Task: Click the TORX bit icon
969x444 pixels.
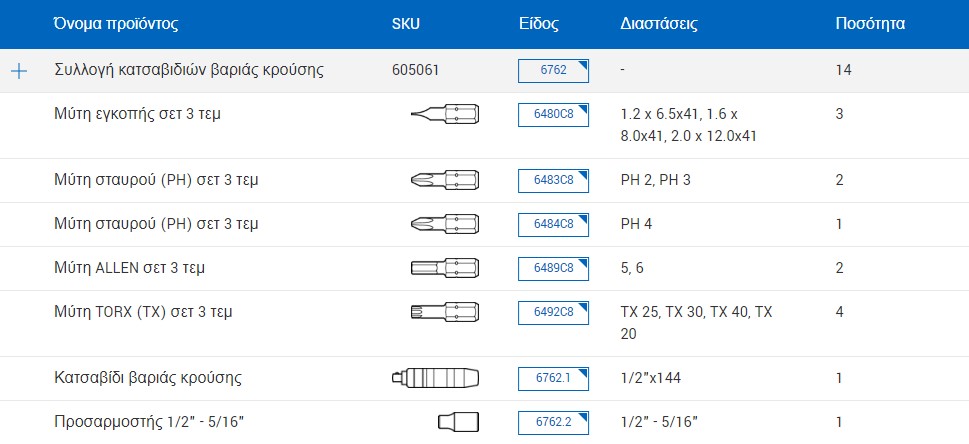Action: [445, 312]
